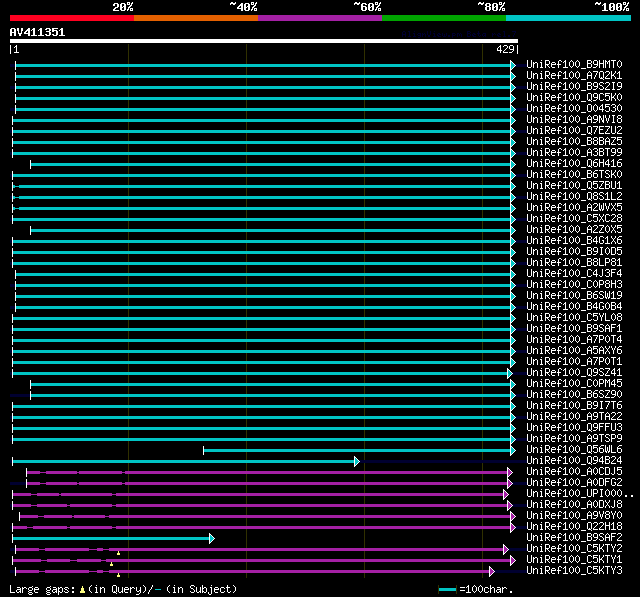640x597 pixels.
Task: Click the cyan ~100% legend segment
Action: pyautogui.click(x=569, y=18)
